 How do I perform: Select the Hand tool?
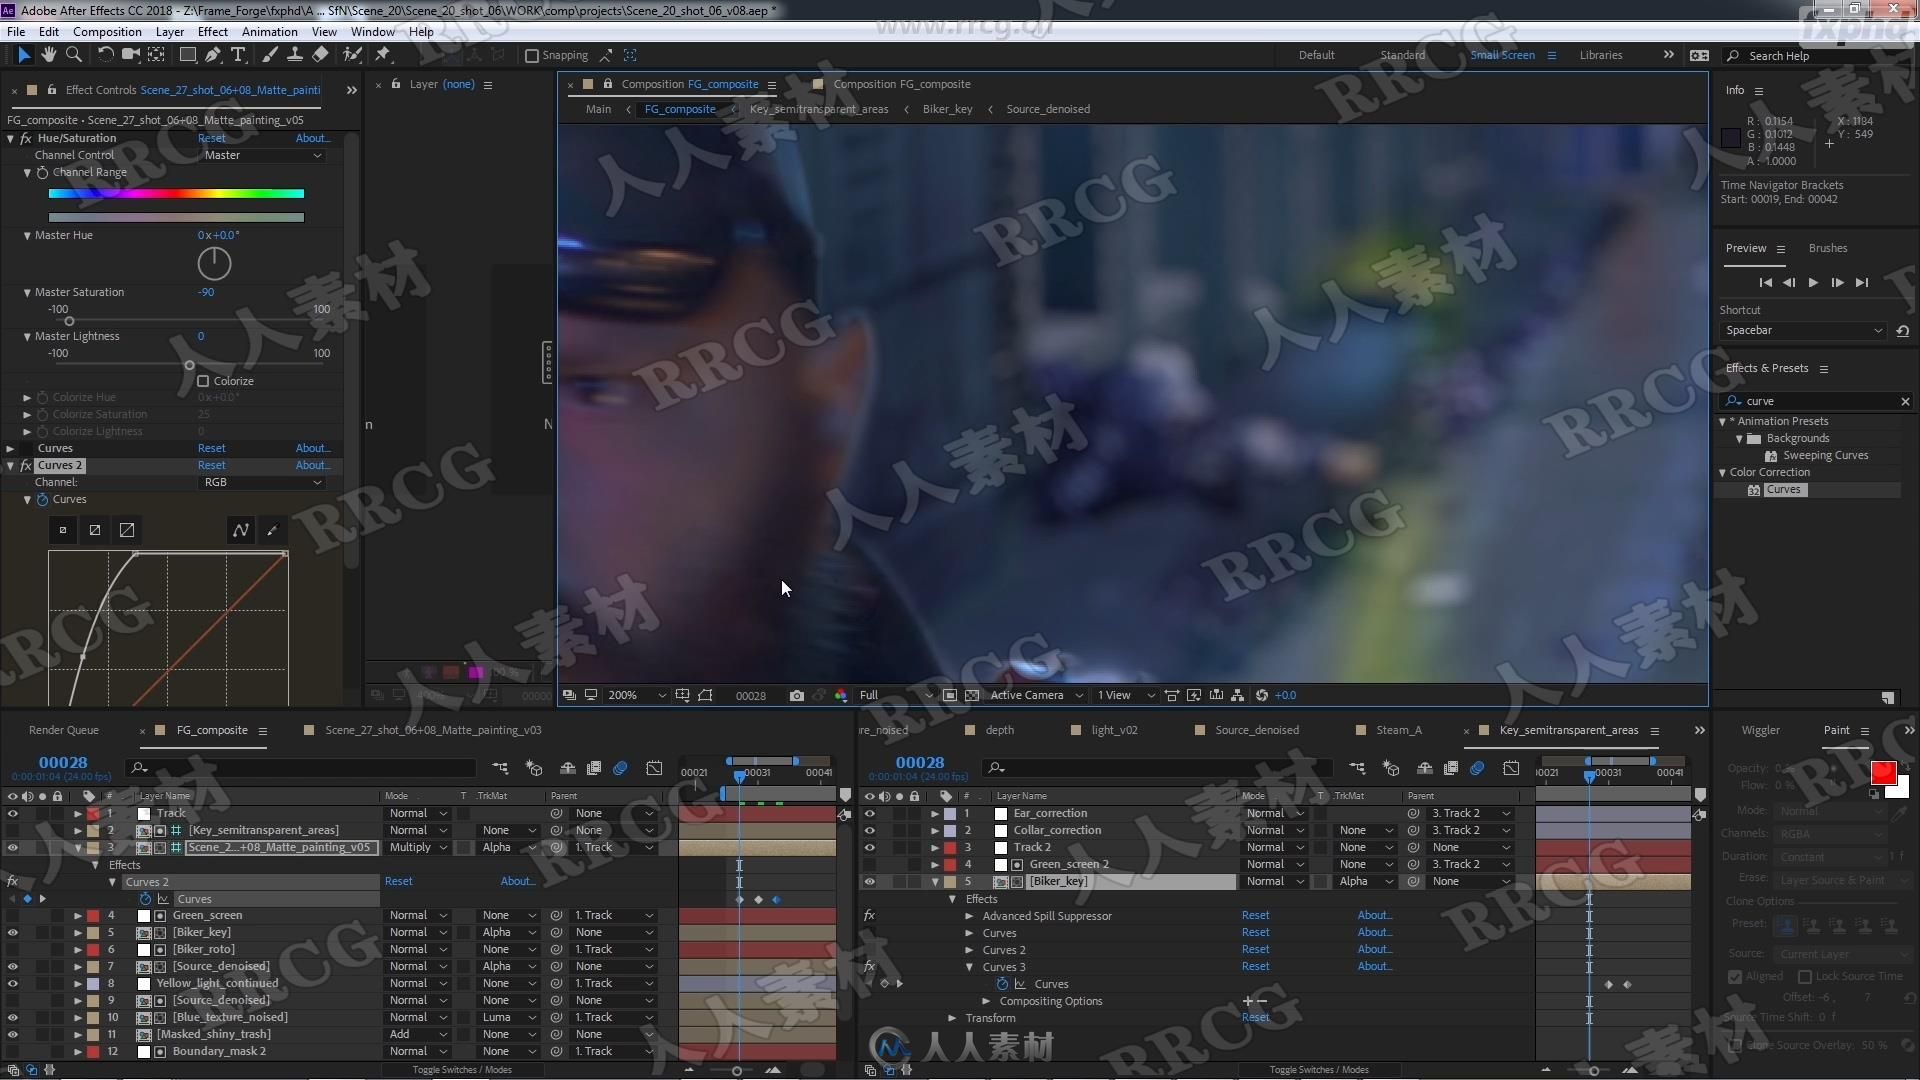pyautogui.click(x=48, y=55)
